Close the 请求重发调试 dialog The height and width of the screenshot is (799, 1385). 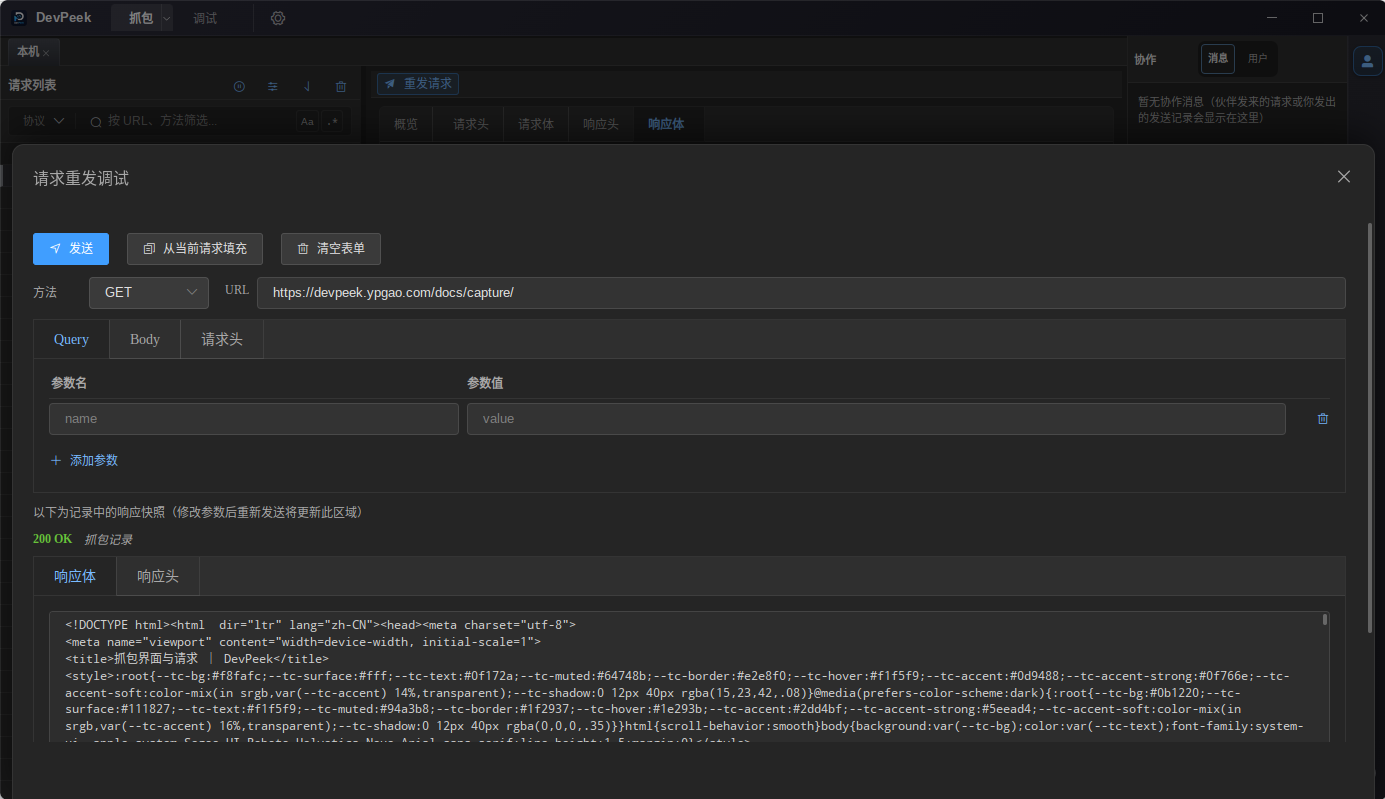pos(1344,177)
